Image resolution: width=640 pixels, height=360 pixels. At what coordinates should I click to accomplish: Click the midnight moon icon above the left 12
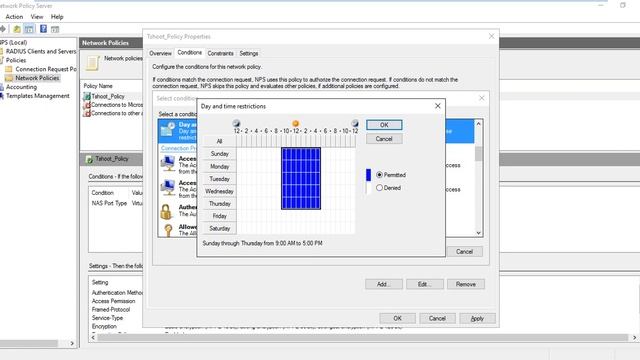(236, 123)
